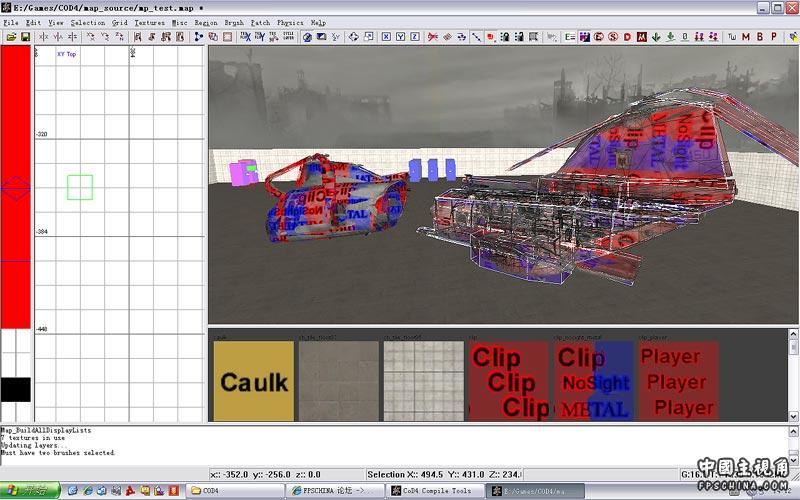Viewport: 800px width, 500px height.
Task: Toggle the red D toolbar button
Action: tap(628, 37)
